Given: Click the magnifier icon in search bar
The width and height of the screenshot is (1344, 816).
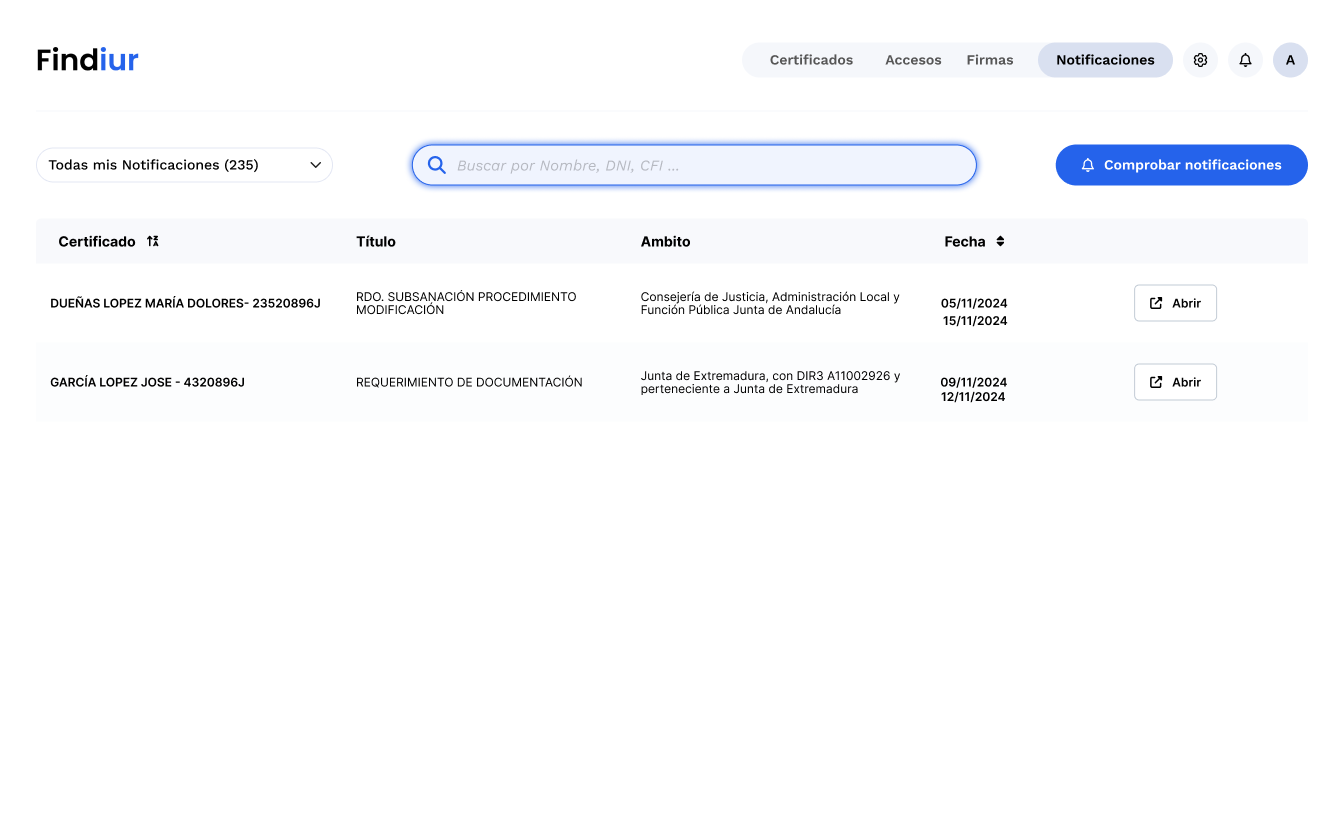Looking at the screenshot, I should click(436, 165).
